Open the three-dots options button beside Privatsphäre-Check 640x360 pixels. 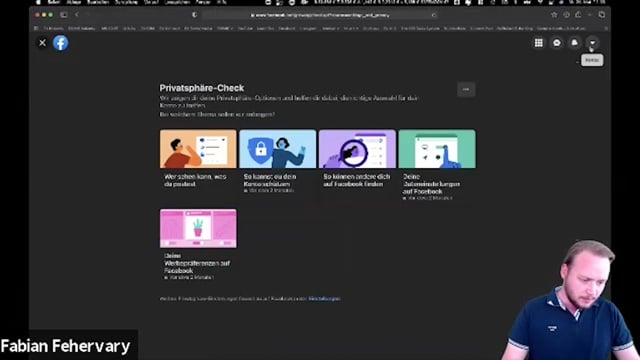coord(466,89)
